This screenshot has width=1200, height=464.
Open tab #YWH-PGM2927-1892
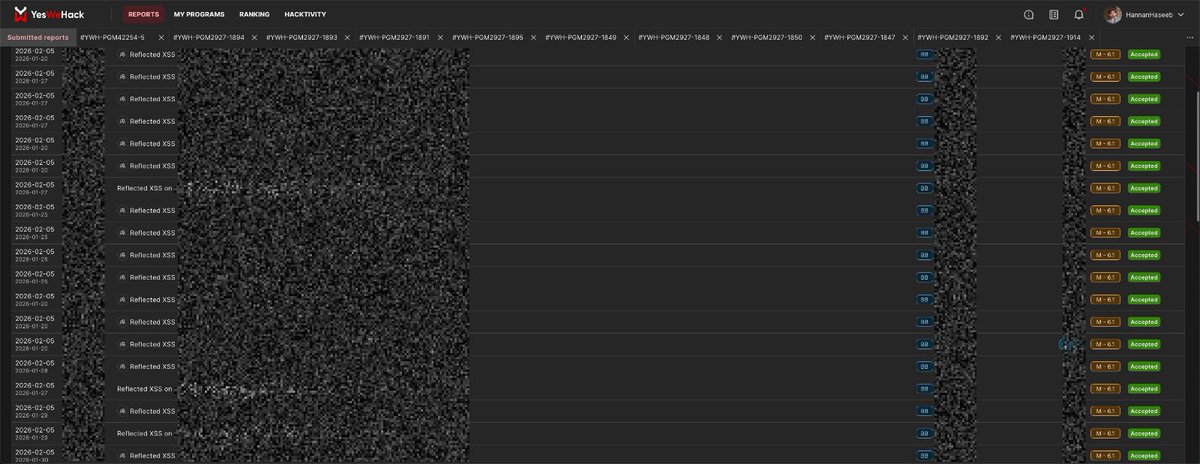pyautogui.click(x=953, y=37)
